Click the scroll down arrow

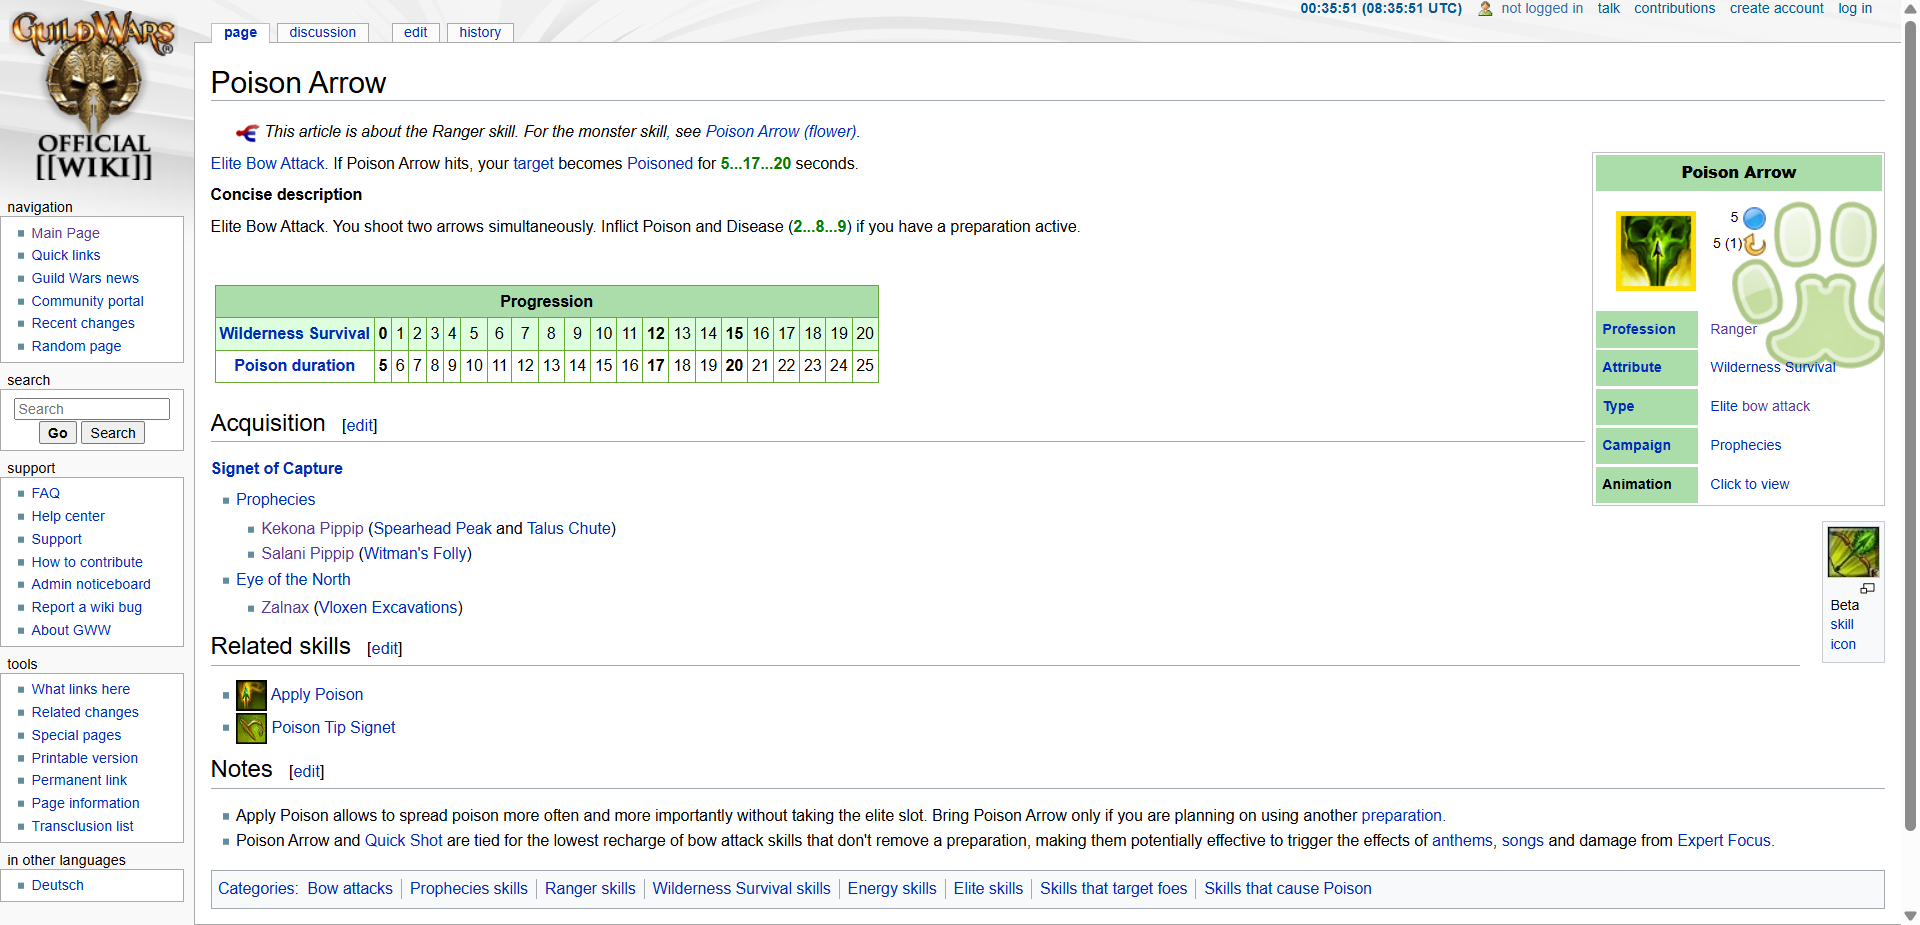1910,915
